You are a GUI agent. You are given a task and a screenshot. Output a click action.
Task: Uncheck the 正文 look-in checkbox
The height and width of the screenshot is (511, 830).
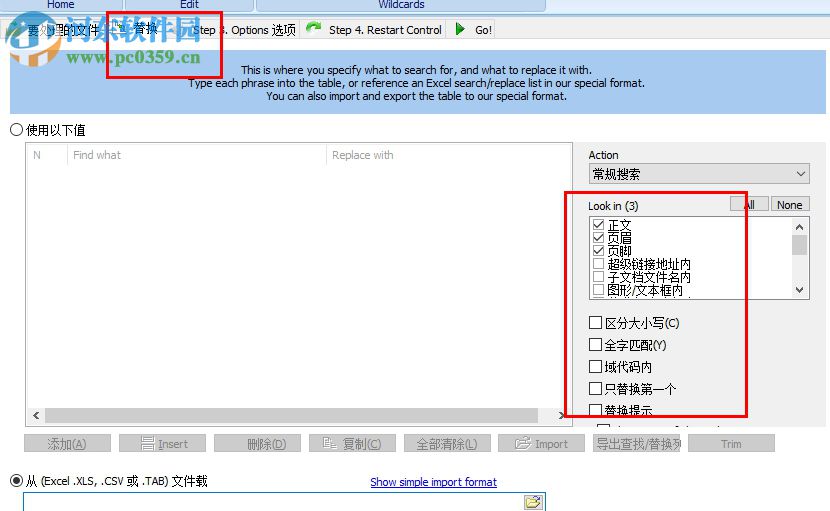[x=598, y=225]
